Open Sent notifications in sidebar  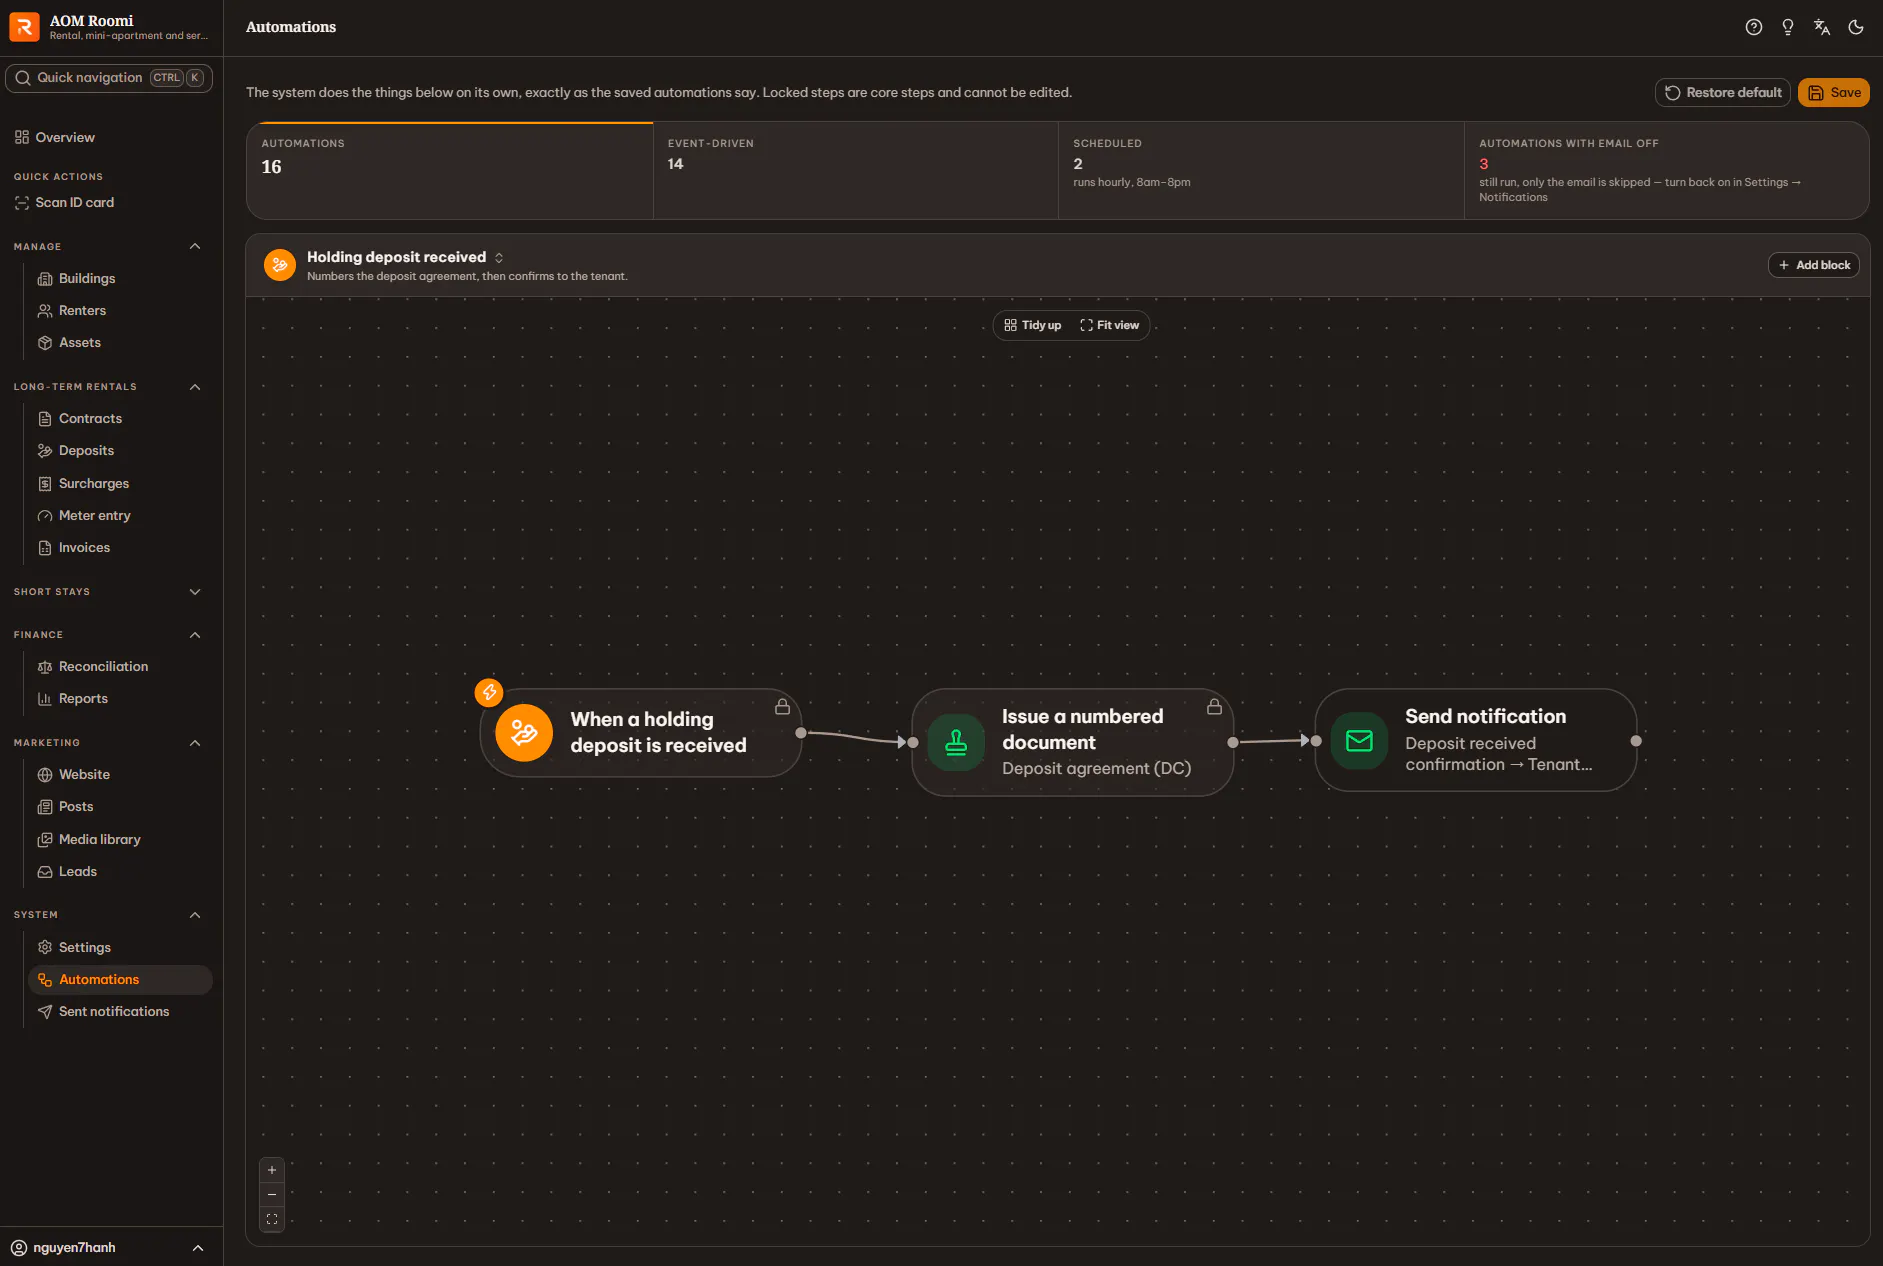(114, 1011)
